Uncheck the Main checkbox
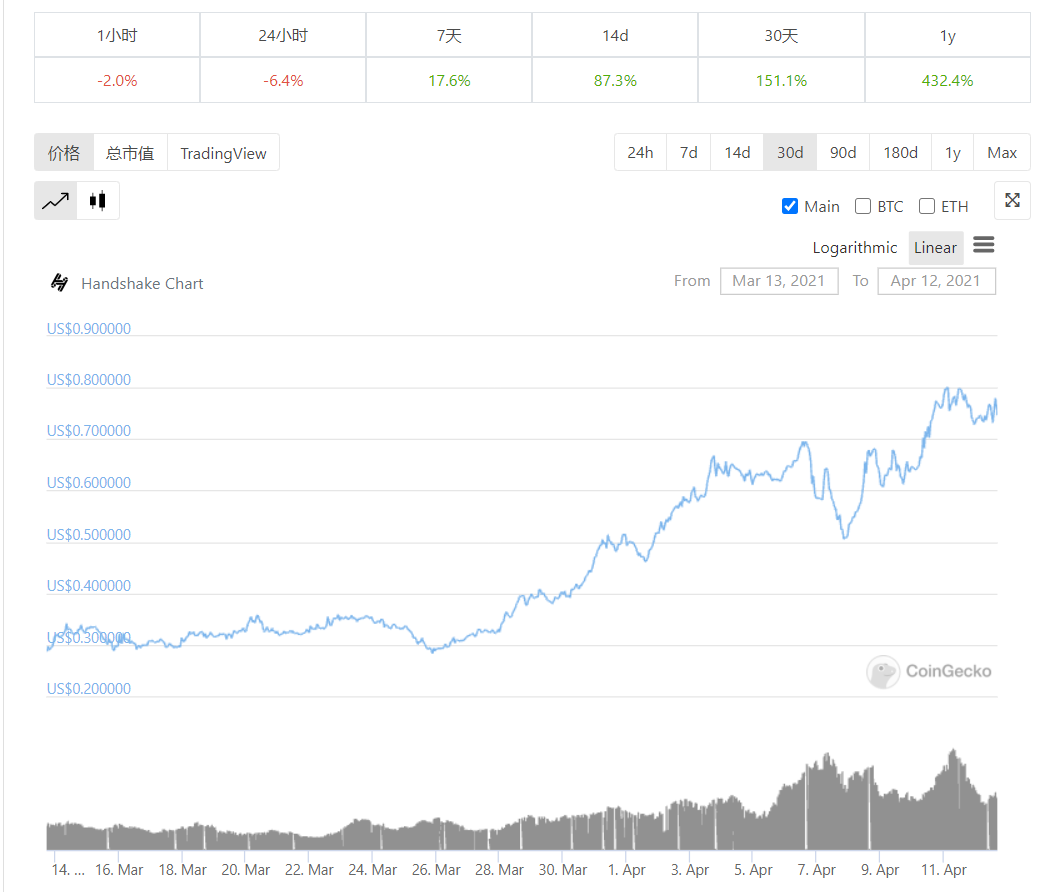The image size is (1054, 892). point(789,206)
